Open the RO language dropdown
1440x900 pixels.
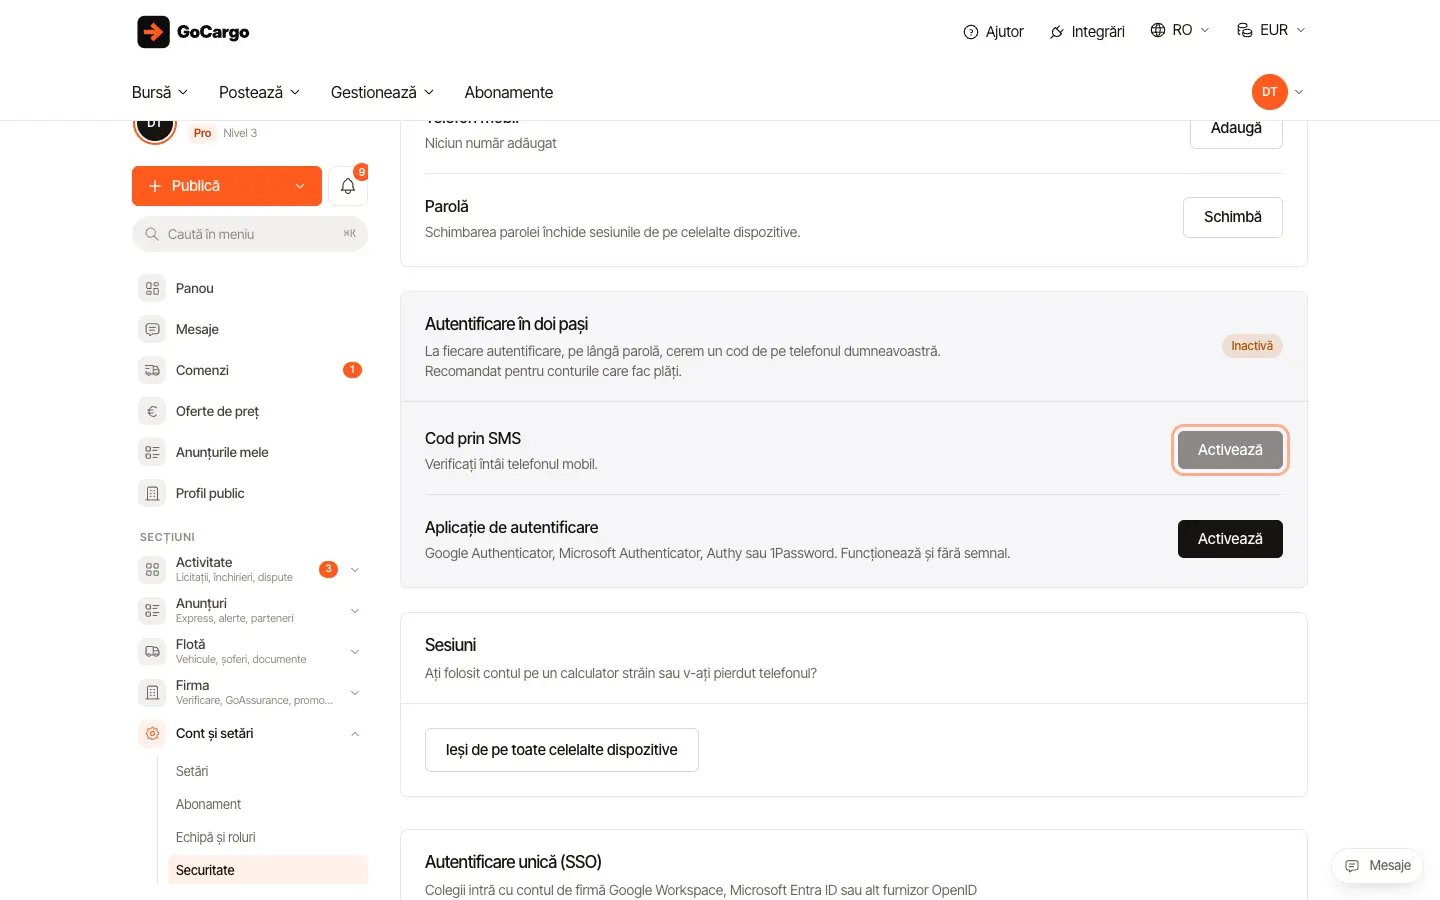[1180, 30]
